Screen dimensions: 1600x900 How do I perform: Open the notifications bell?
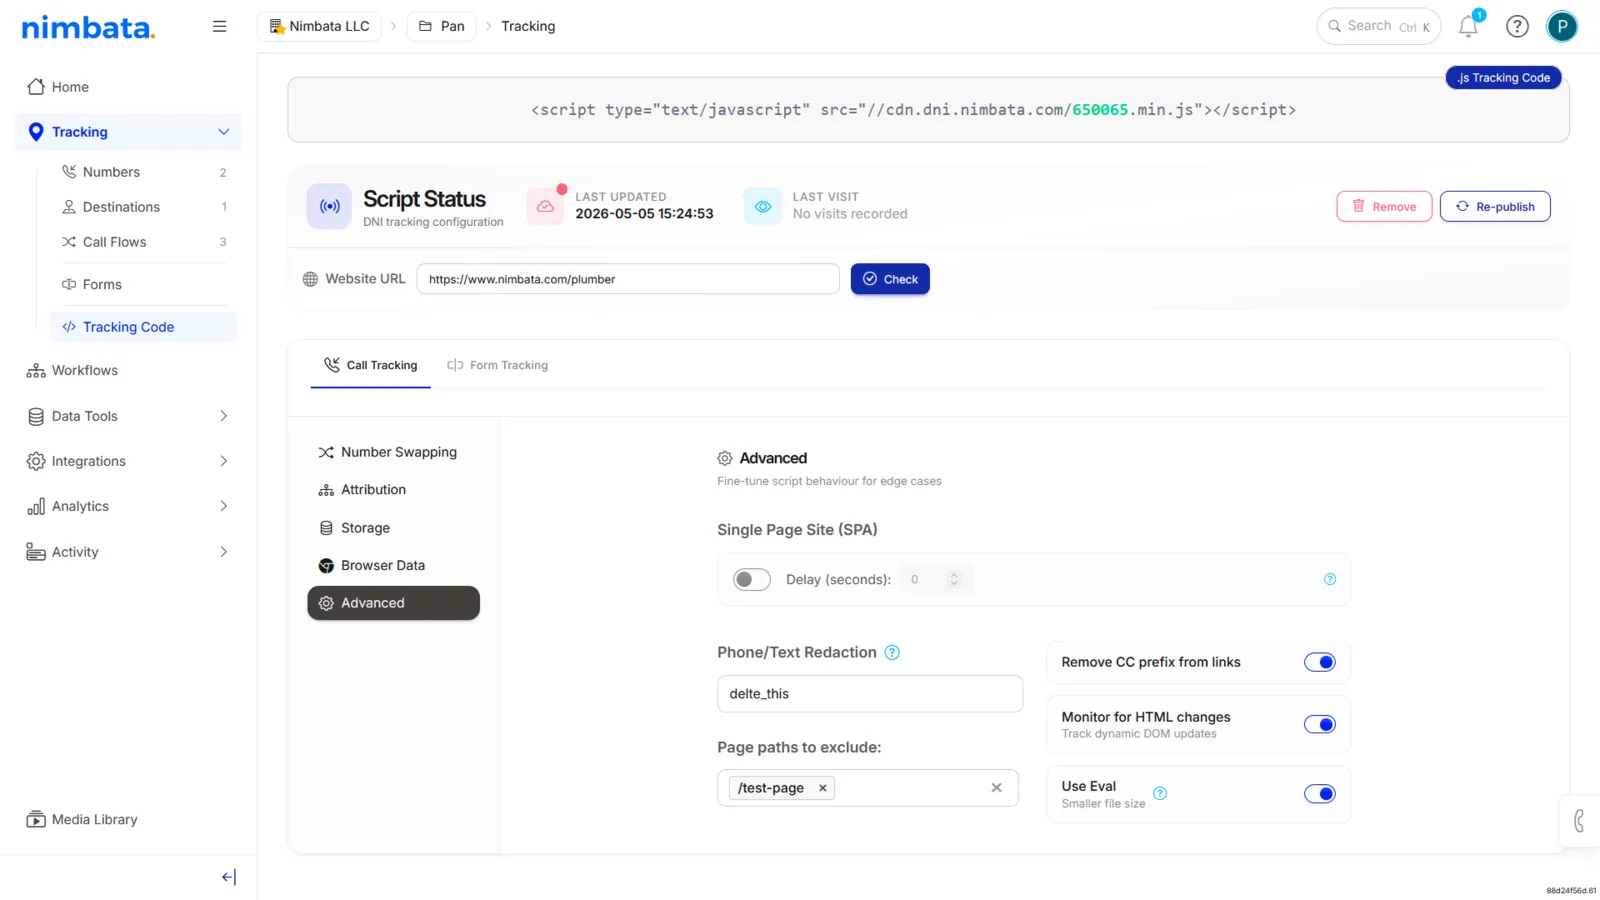[x=1468, y=26]
